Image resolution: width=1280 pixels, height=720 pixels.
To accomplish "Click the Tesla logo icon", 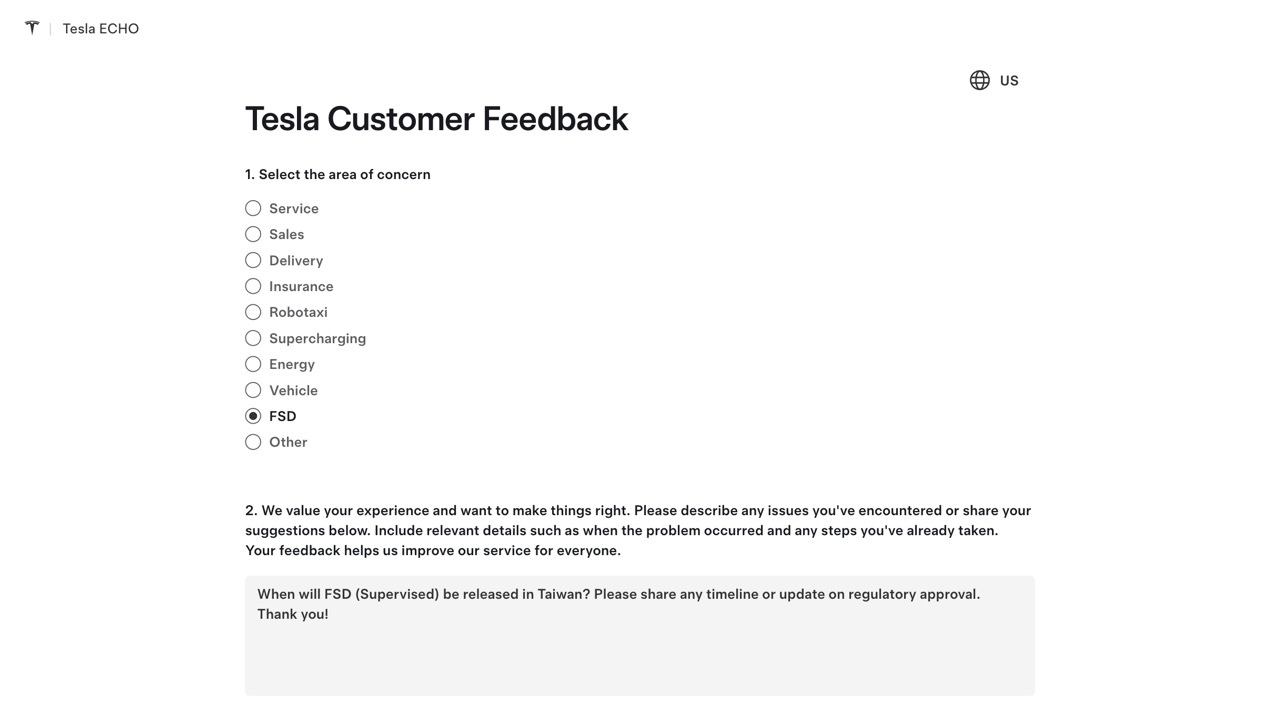I will (x=32, y=28).
